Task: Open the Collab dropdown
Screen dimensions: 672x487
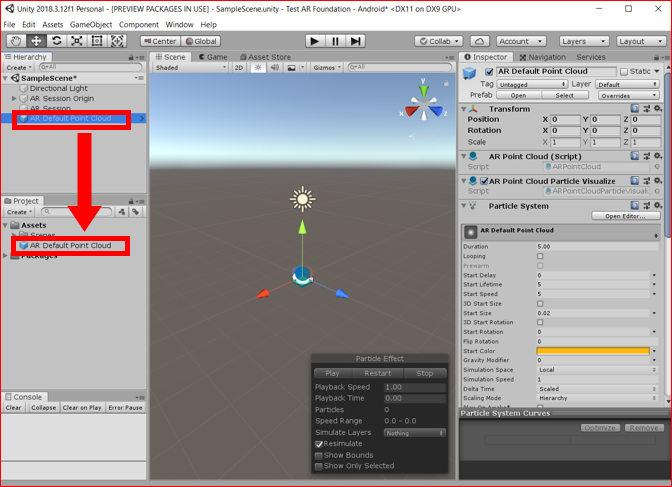Action: click(x=439, y=41)
